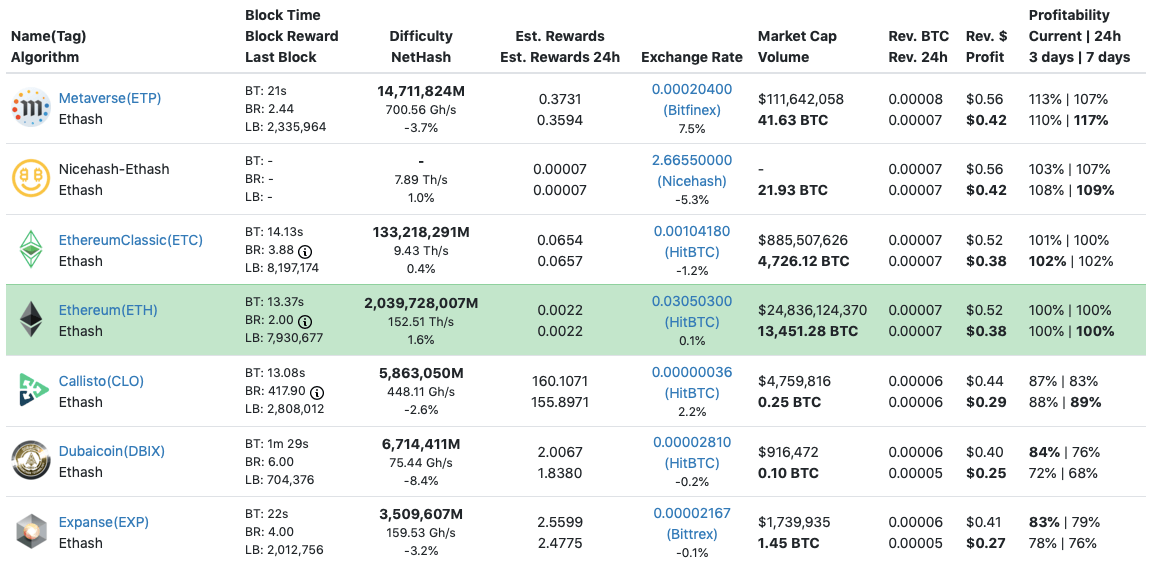
Task: Click the Expanse EXP logo icon
Action: pyautogui.click(x=30, y=532)
